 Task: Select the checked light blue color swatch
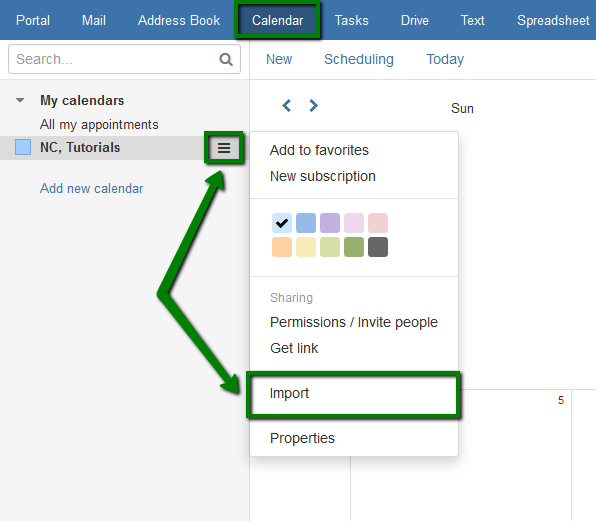pyautogui.click(x=282, y=223)
